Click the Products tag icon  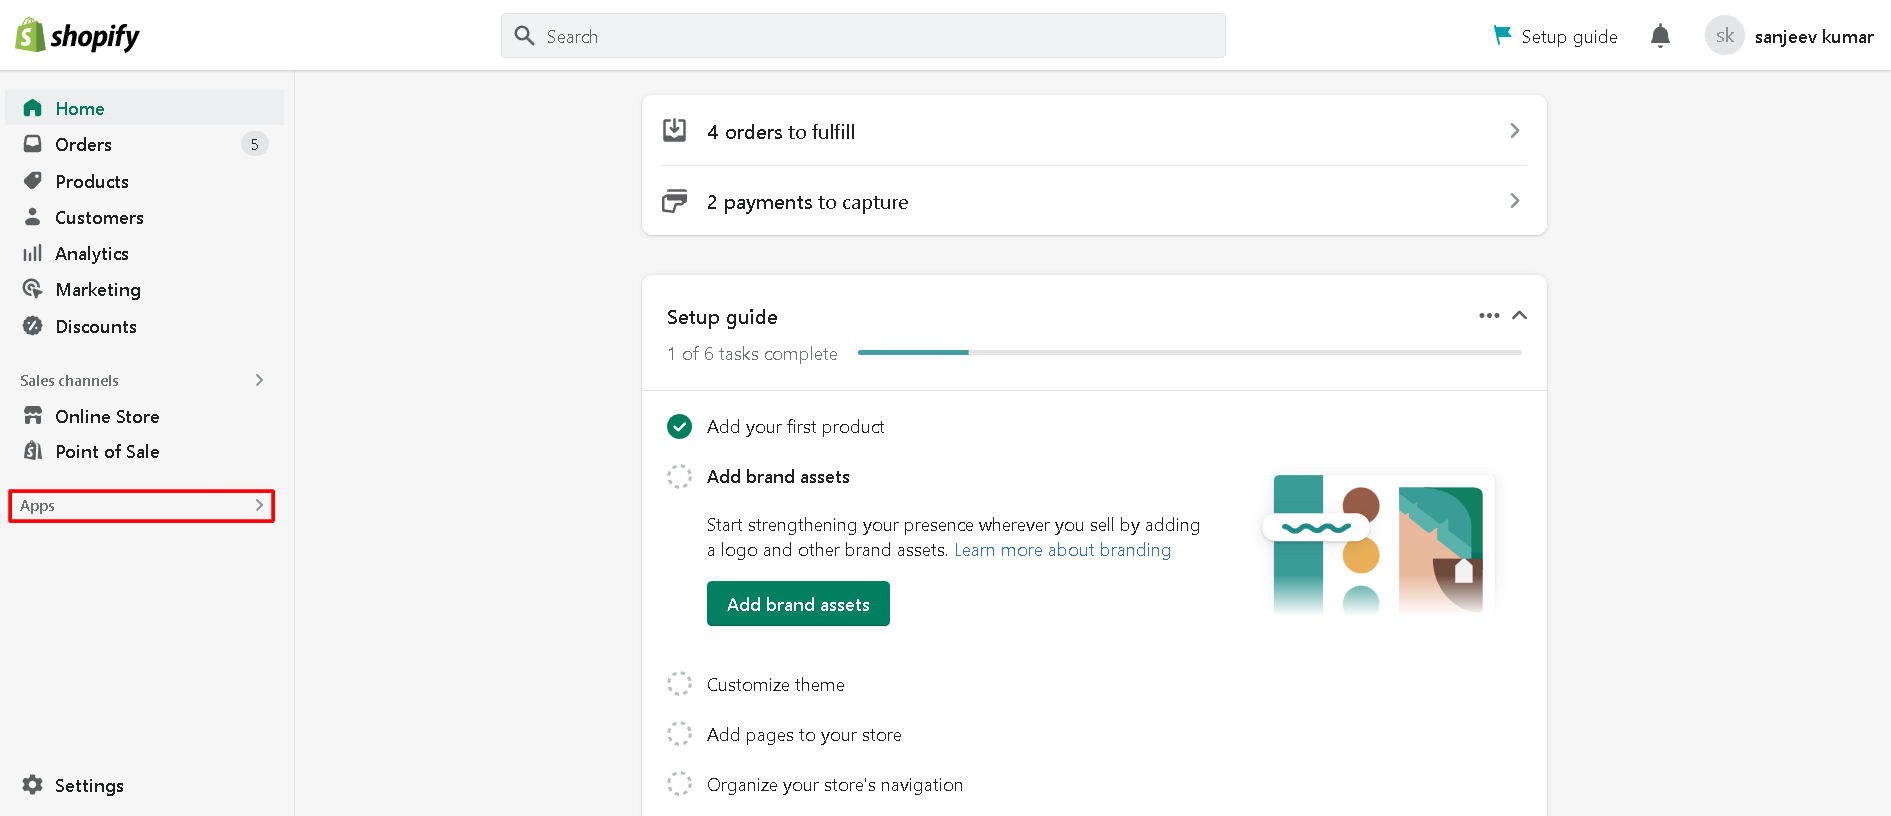(x=33, y=181)
